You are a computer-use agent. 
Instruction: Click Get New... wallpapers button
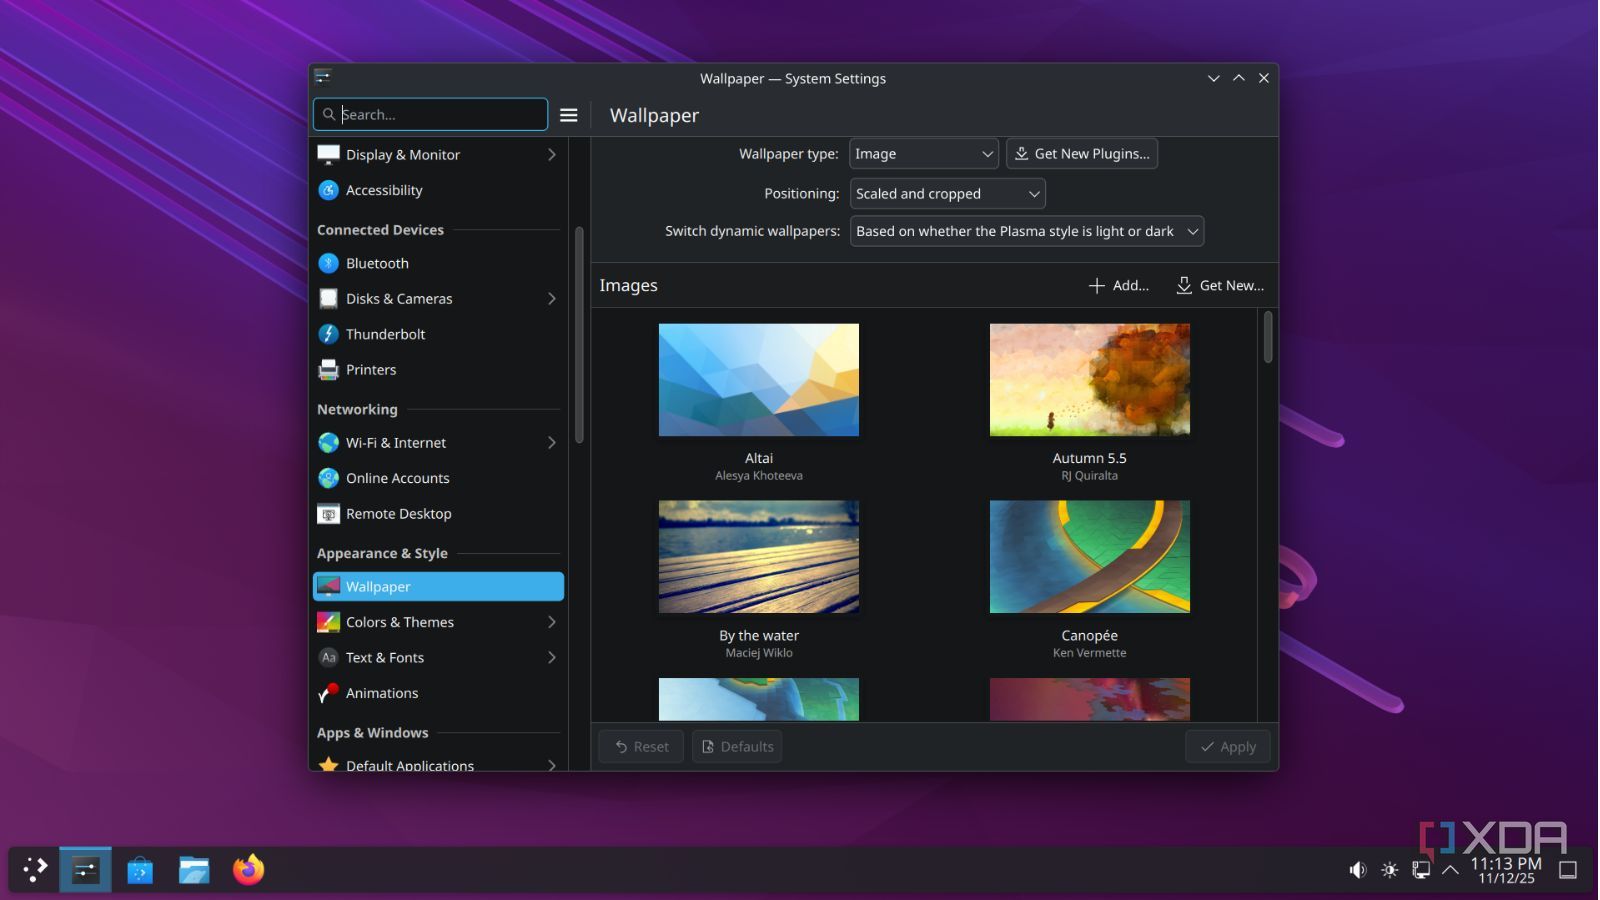(1220, 286)
